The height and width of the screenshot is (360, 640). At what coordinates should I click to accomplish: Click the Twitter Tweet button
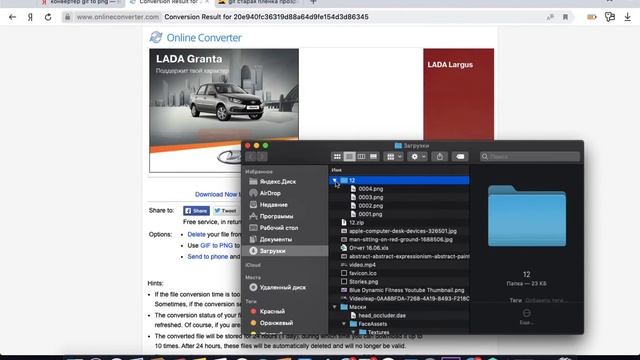coord(225,211)
